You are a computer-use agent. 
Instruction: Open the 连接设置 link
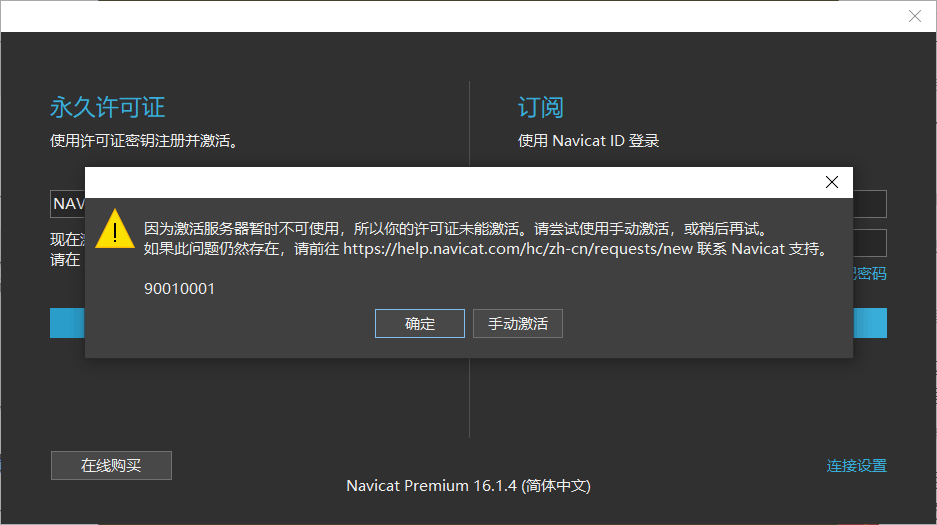pyautogui.click(x=856, y=465)
